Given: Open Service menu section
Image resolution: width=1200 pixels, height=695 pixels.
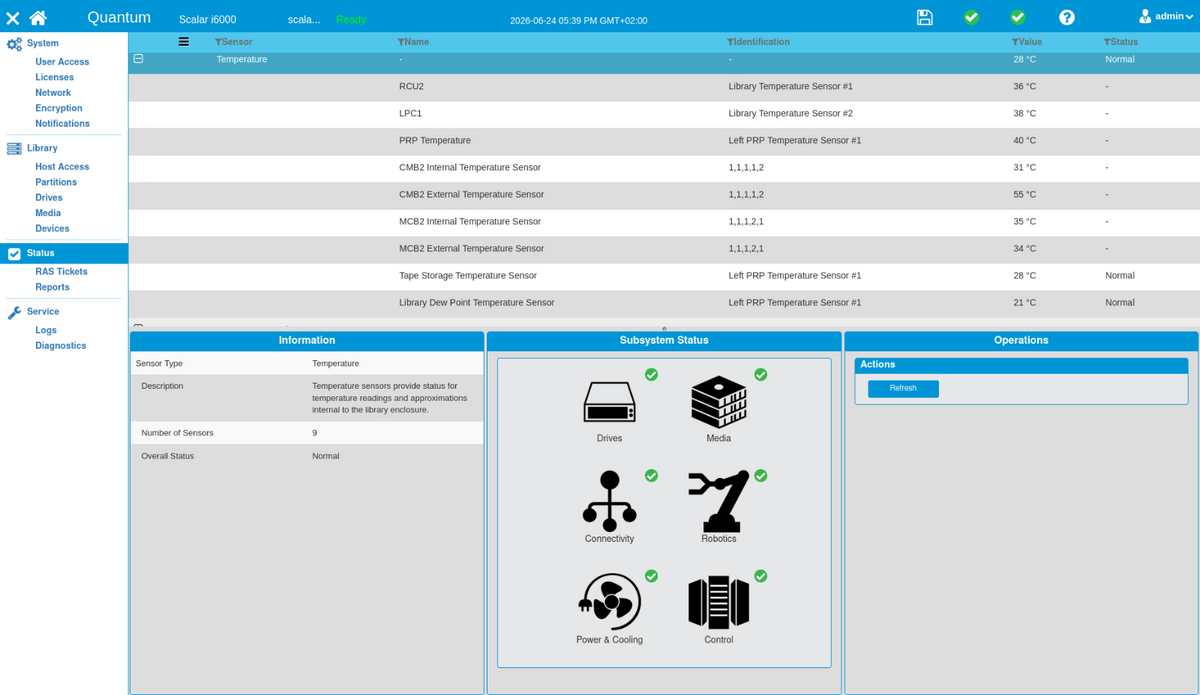Looking at the screenshot, I should pos(43,311).
